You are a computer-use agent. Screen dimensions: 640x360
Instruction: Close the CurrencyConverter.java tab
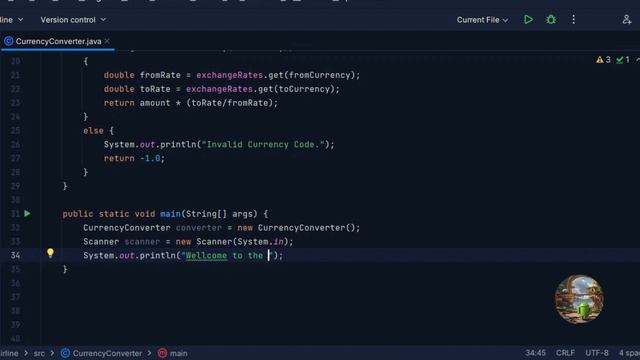[107, 41]
